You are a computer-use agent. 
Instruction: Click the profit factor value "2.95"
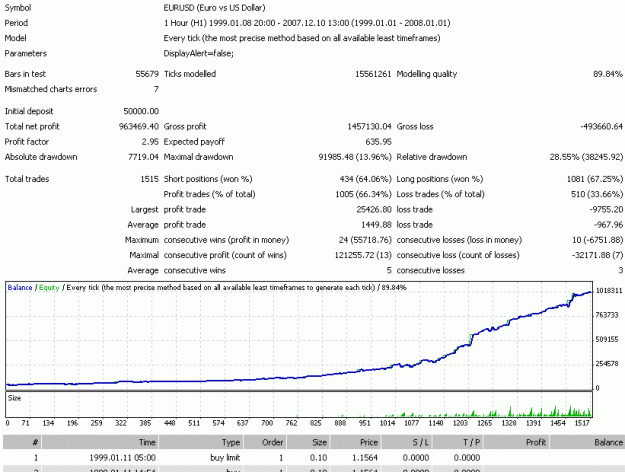[150, 142]
